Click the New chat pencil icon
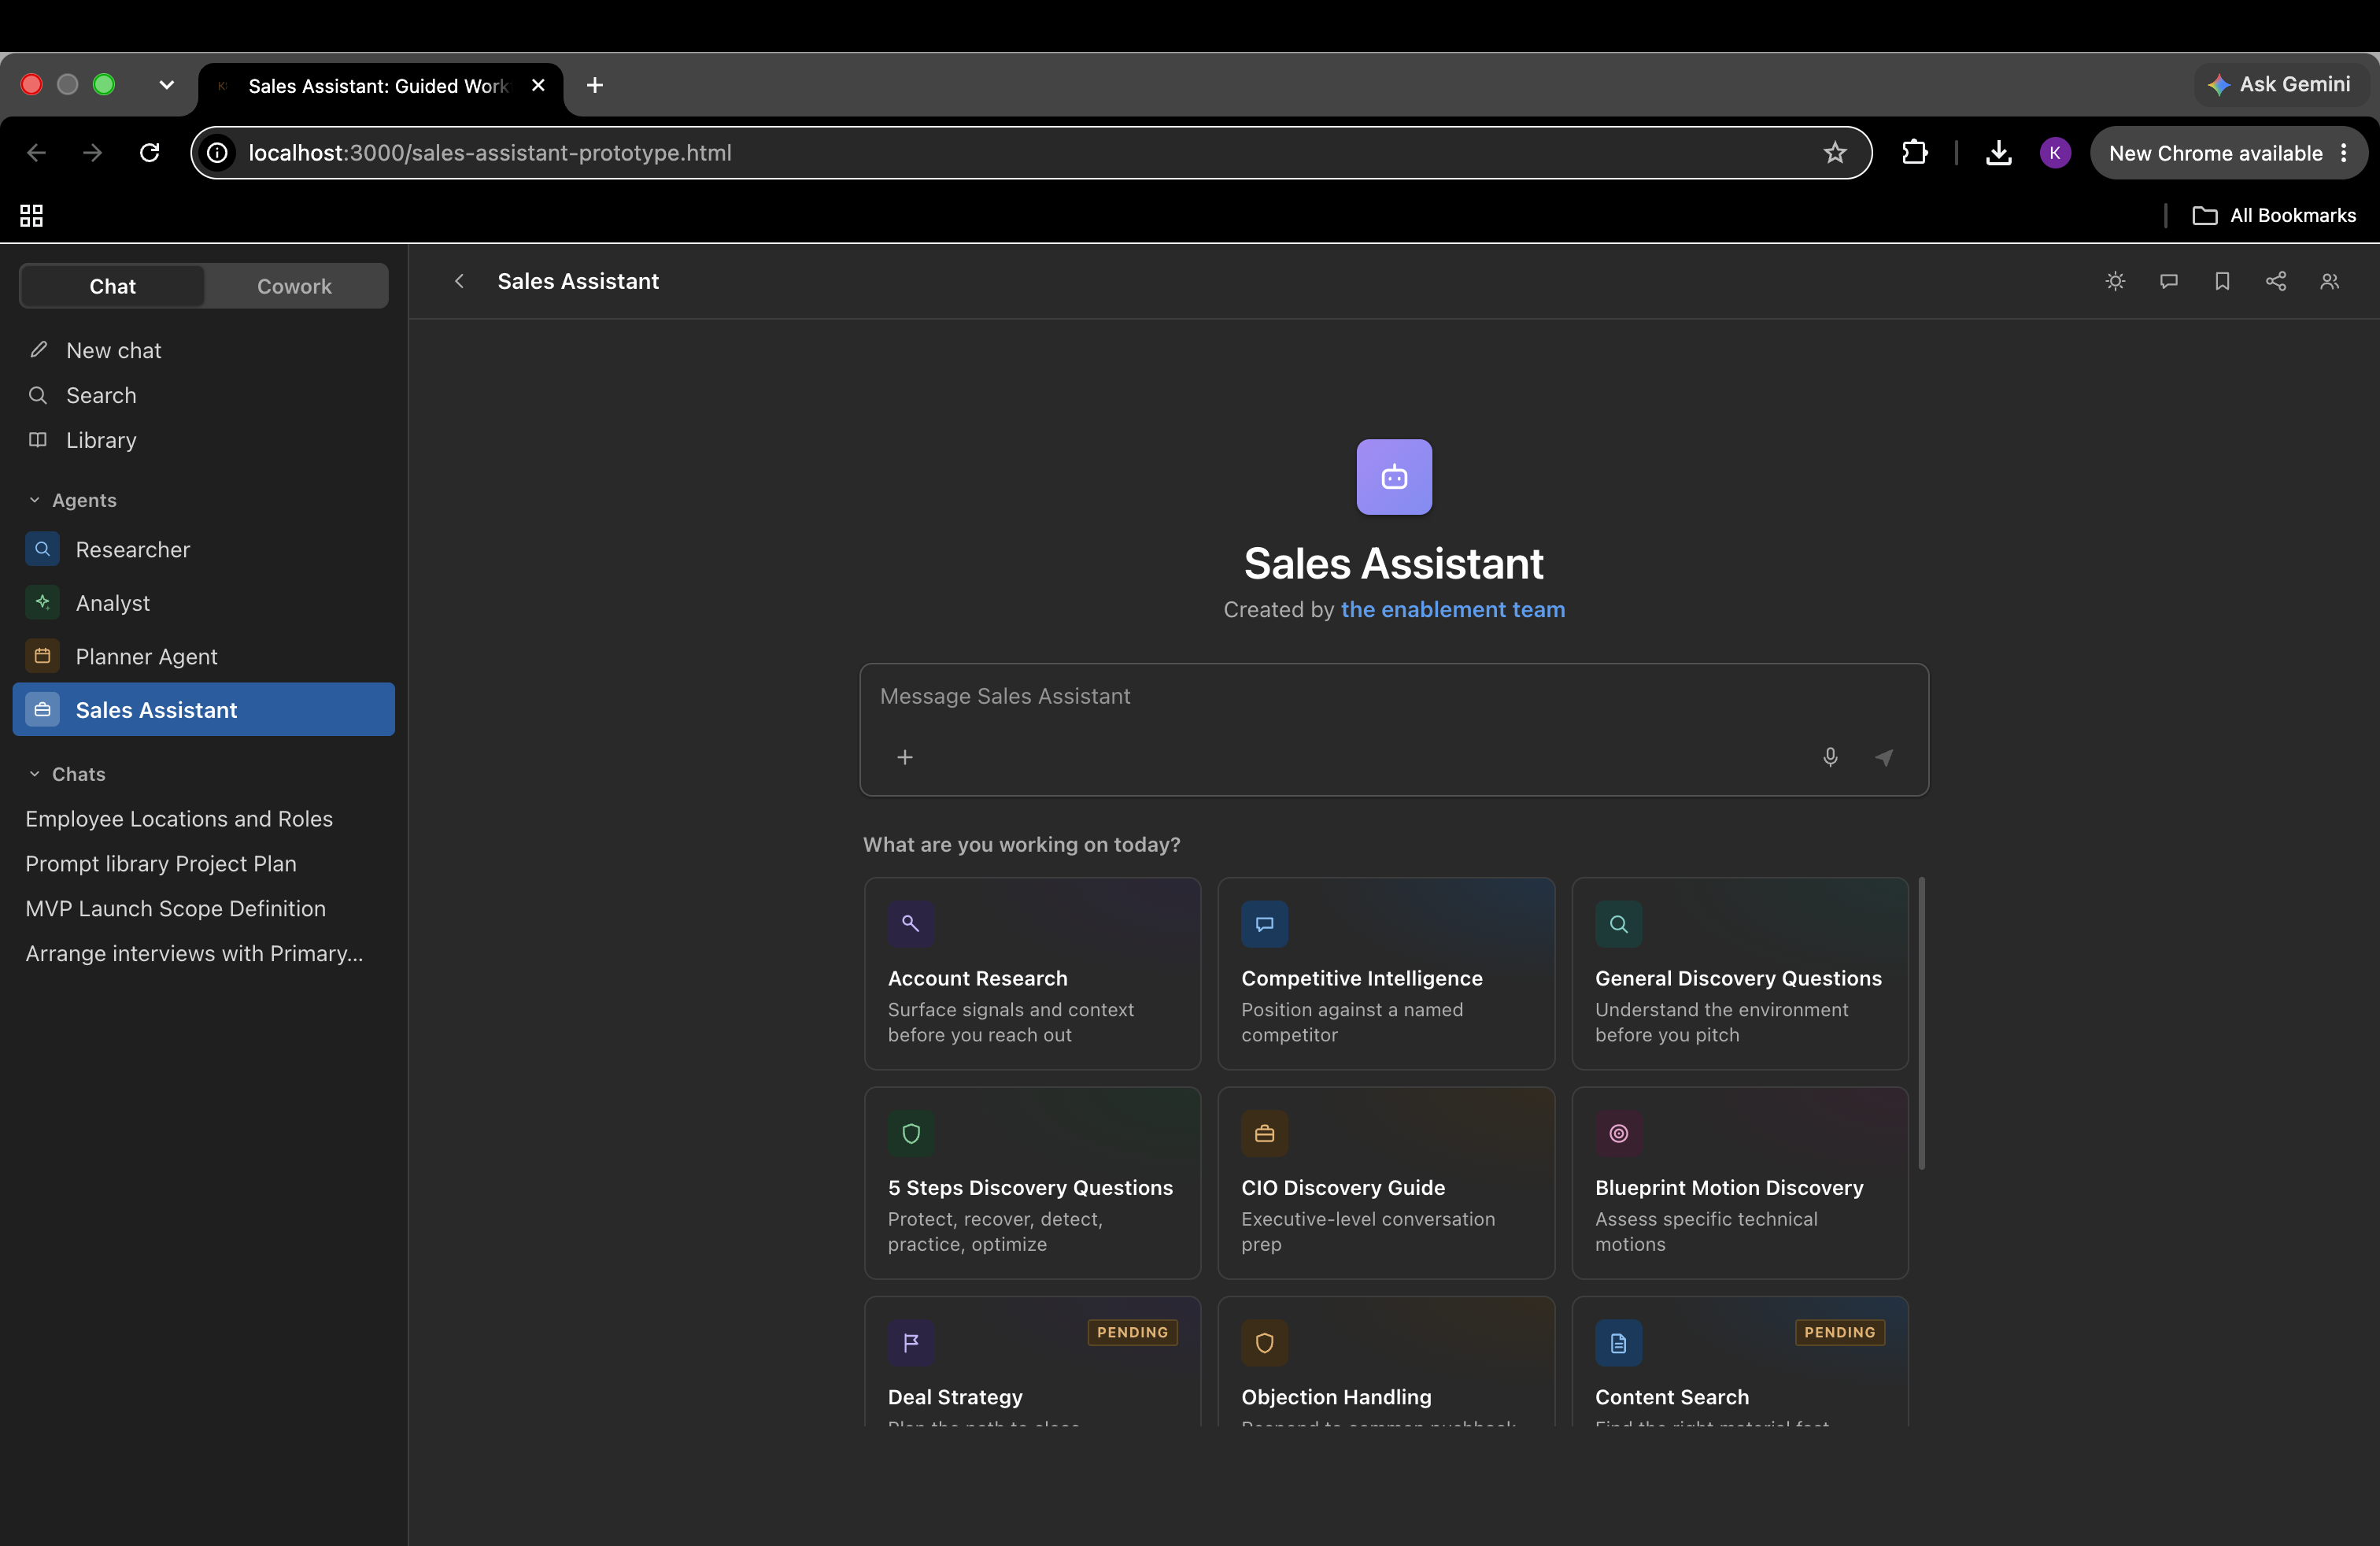 [38, 350]
